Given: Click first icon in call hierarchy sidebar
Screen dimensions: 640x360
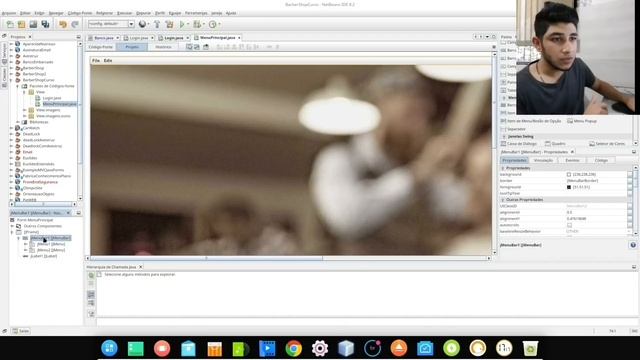Looking at the screenshot, I should [91, 275].
